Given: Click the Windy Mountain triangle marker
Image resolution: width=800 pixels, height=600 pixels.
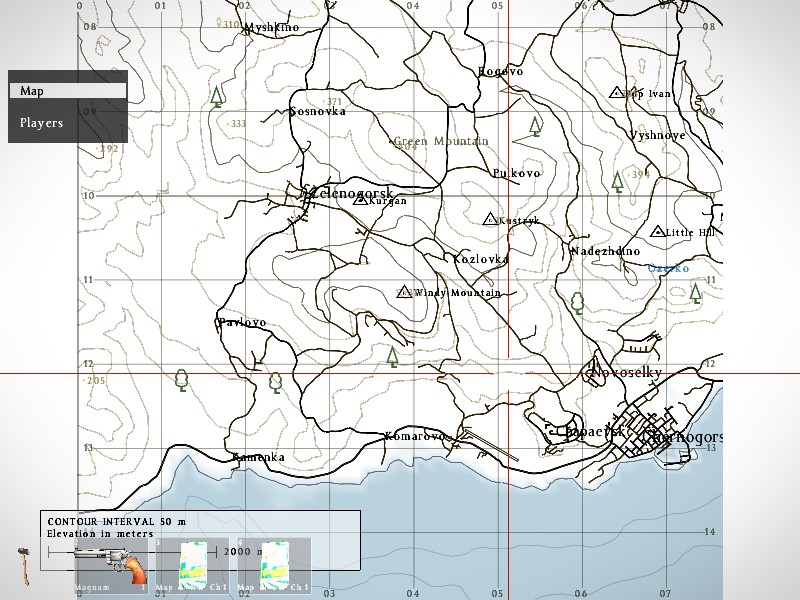Looking at the screenshot, I should [x=405, y=292].
